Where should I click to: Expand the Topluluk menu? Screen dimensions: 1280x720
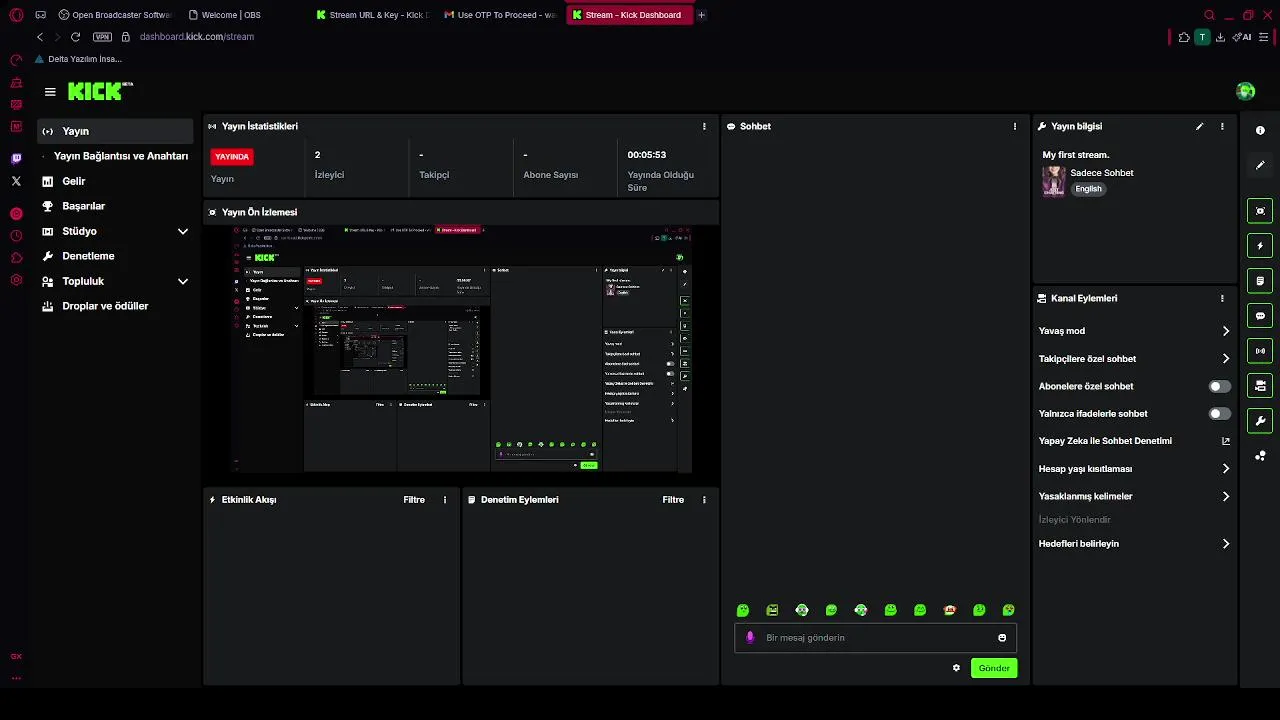(115, 281)
